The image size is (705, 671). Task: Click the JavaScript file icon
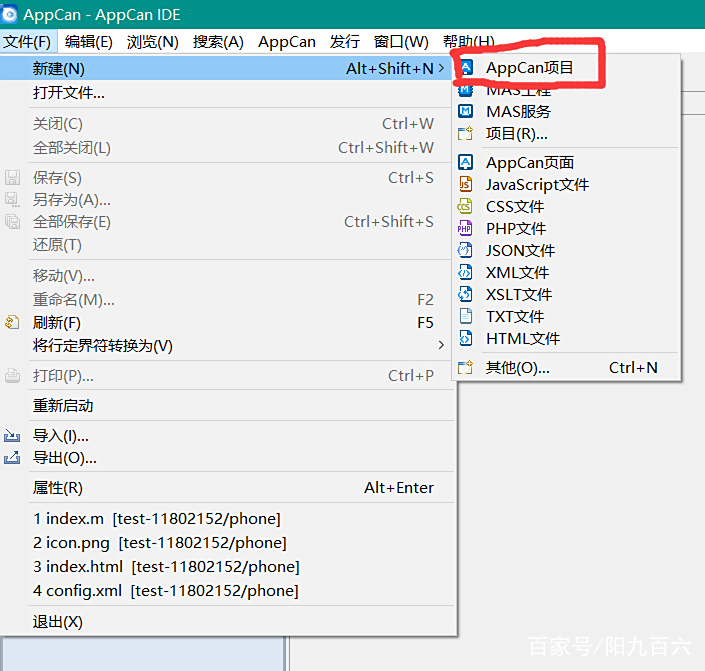coord(465,184)
